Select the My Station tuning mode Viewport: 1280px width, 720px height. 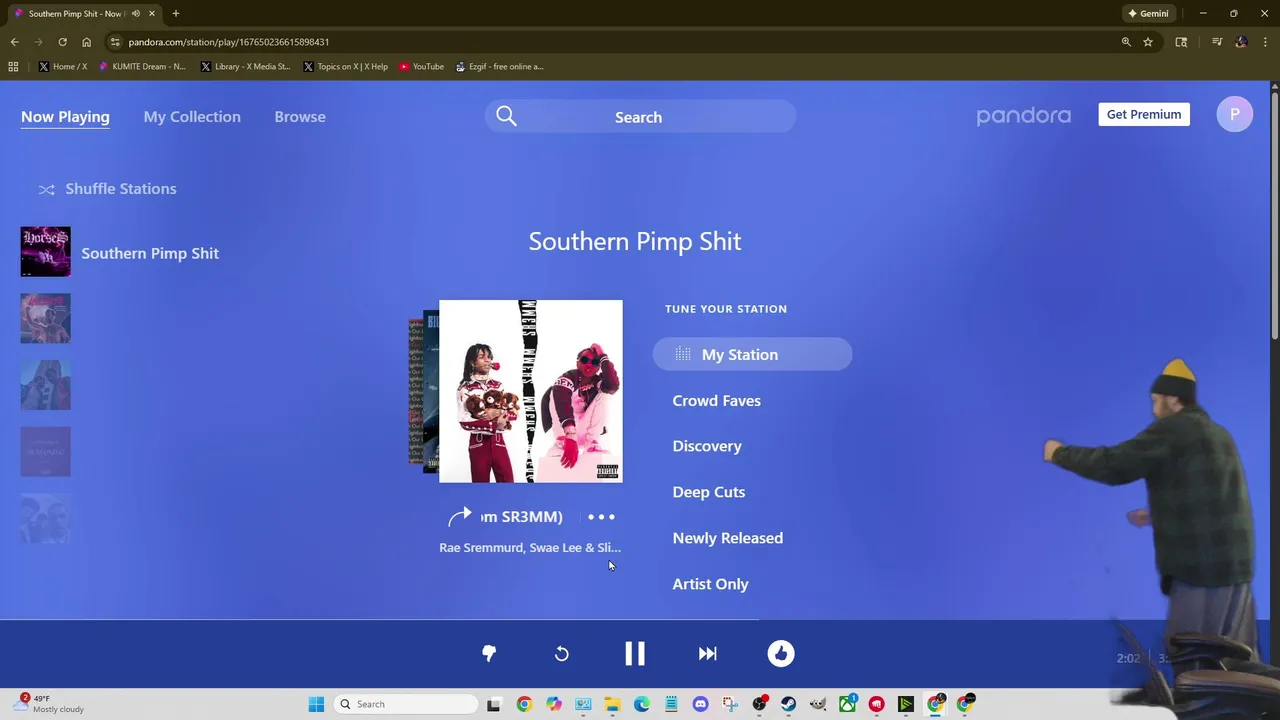tap(752, 355)
